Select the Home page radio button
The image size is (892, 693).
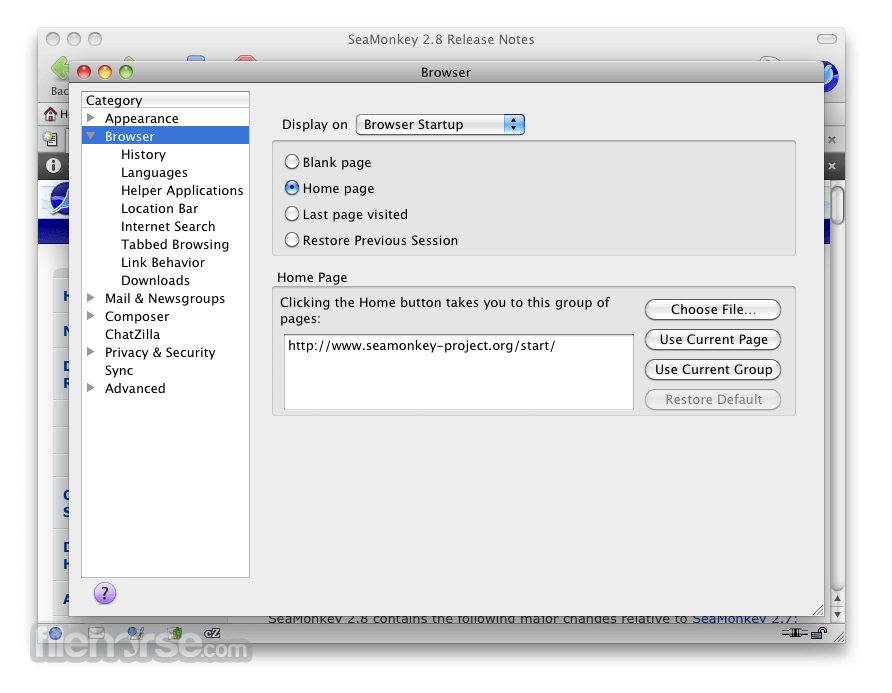tap(292, 188)
